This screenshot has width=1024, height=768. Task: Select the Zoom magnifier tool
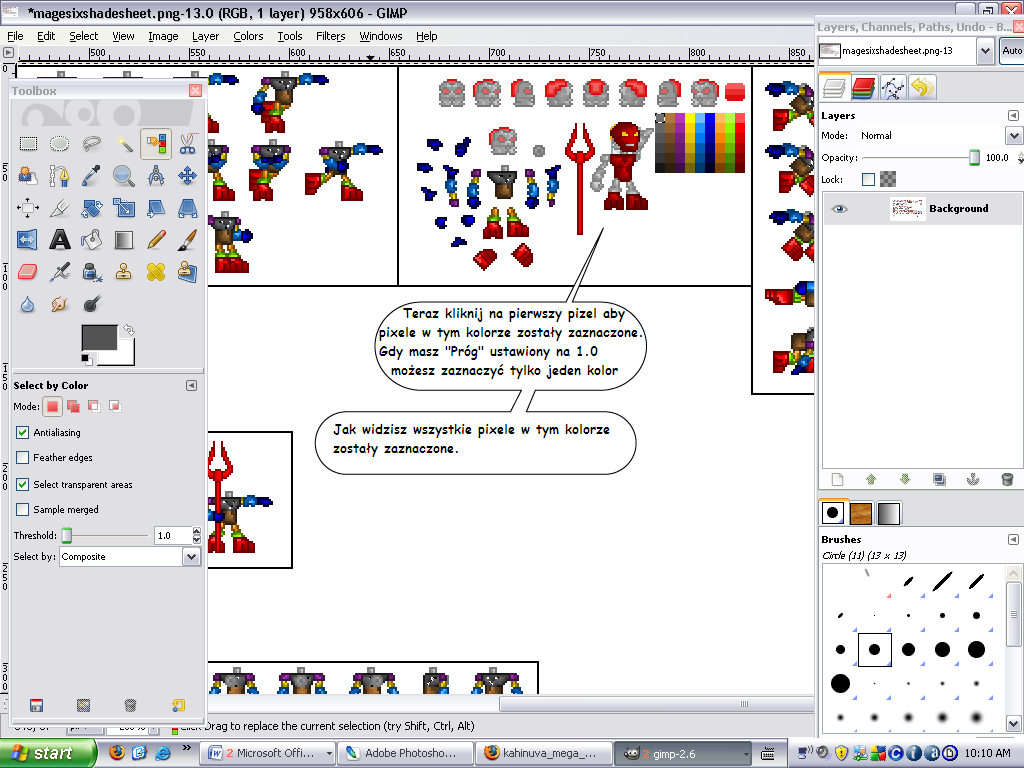pos(123,175)
